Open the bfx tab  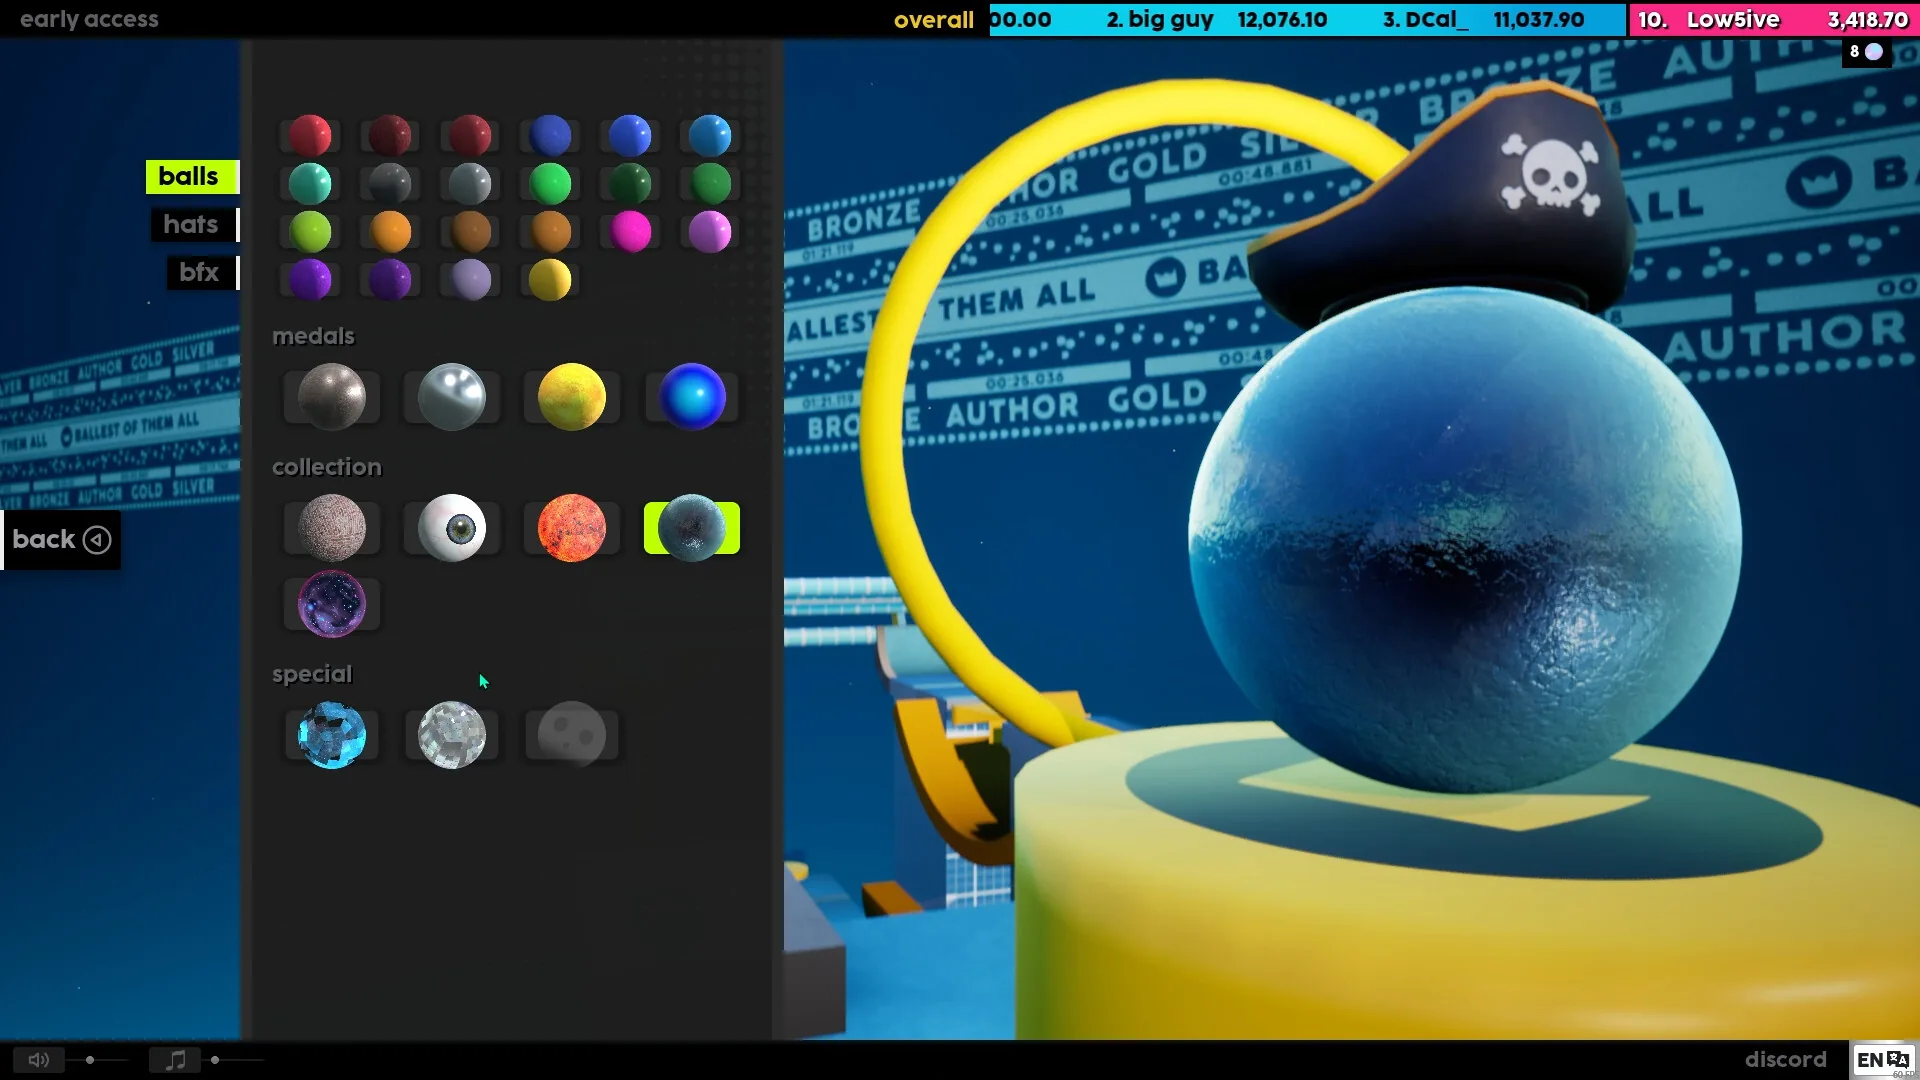click(199, 272)
